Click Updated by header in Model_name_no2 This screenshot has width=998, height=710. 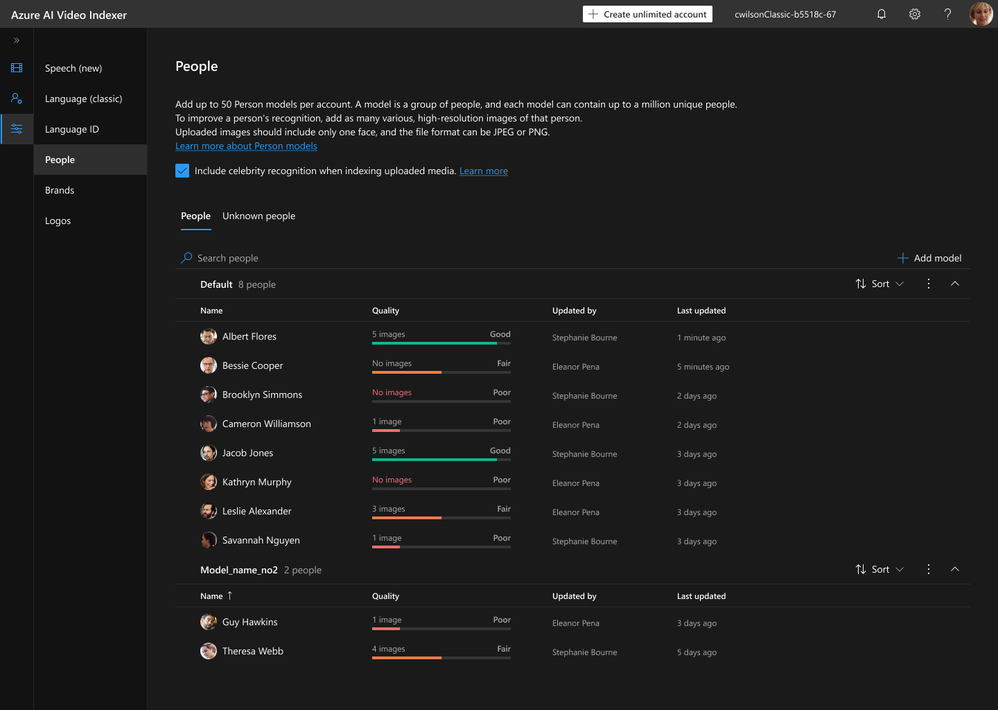[574, 596]
